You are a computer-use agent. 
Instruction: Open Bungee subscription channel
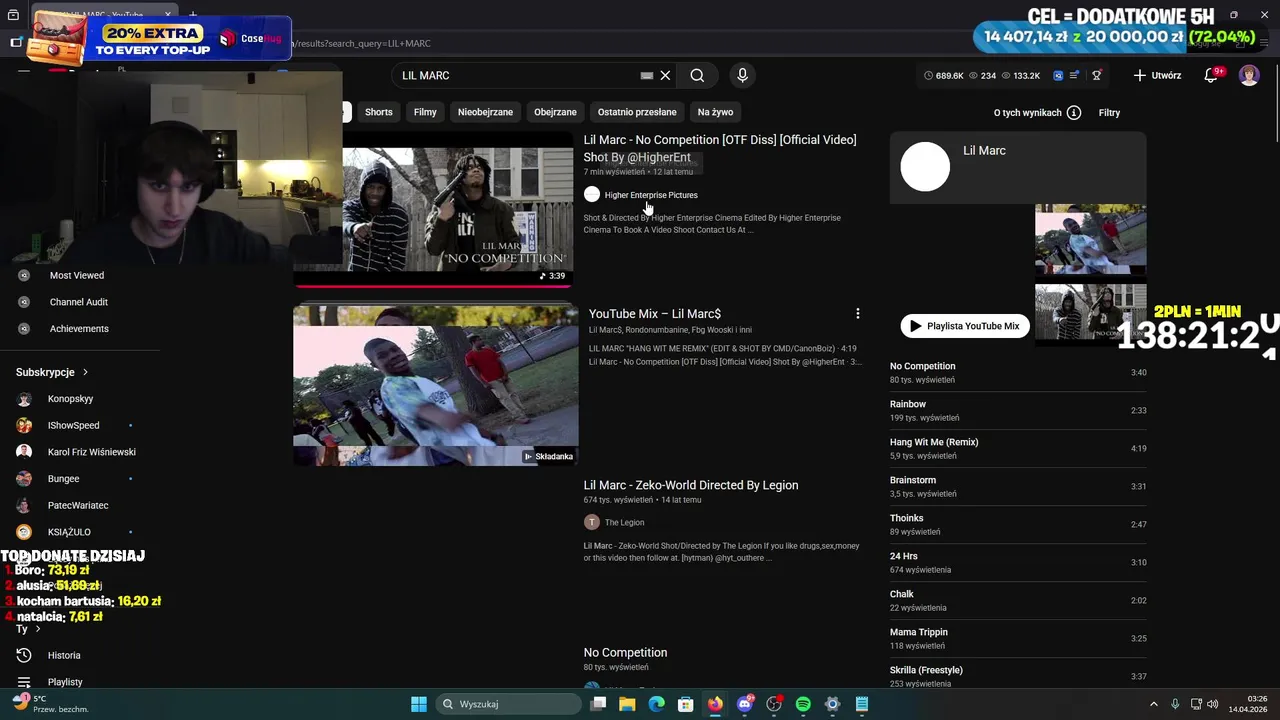(x=63, y=479)
